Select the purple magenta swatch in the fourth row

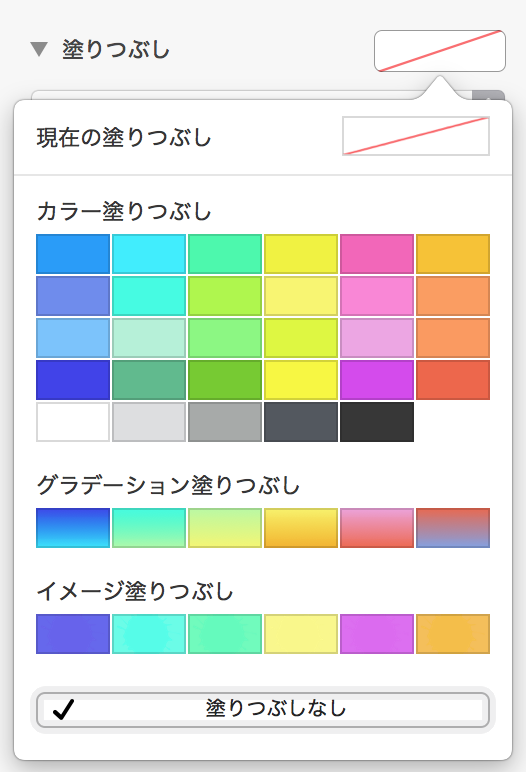point(377,380)
